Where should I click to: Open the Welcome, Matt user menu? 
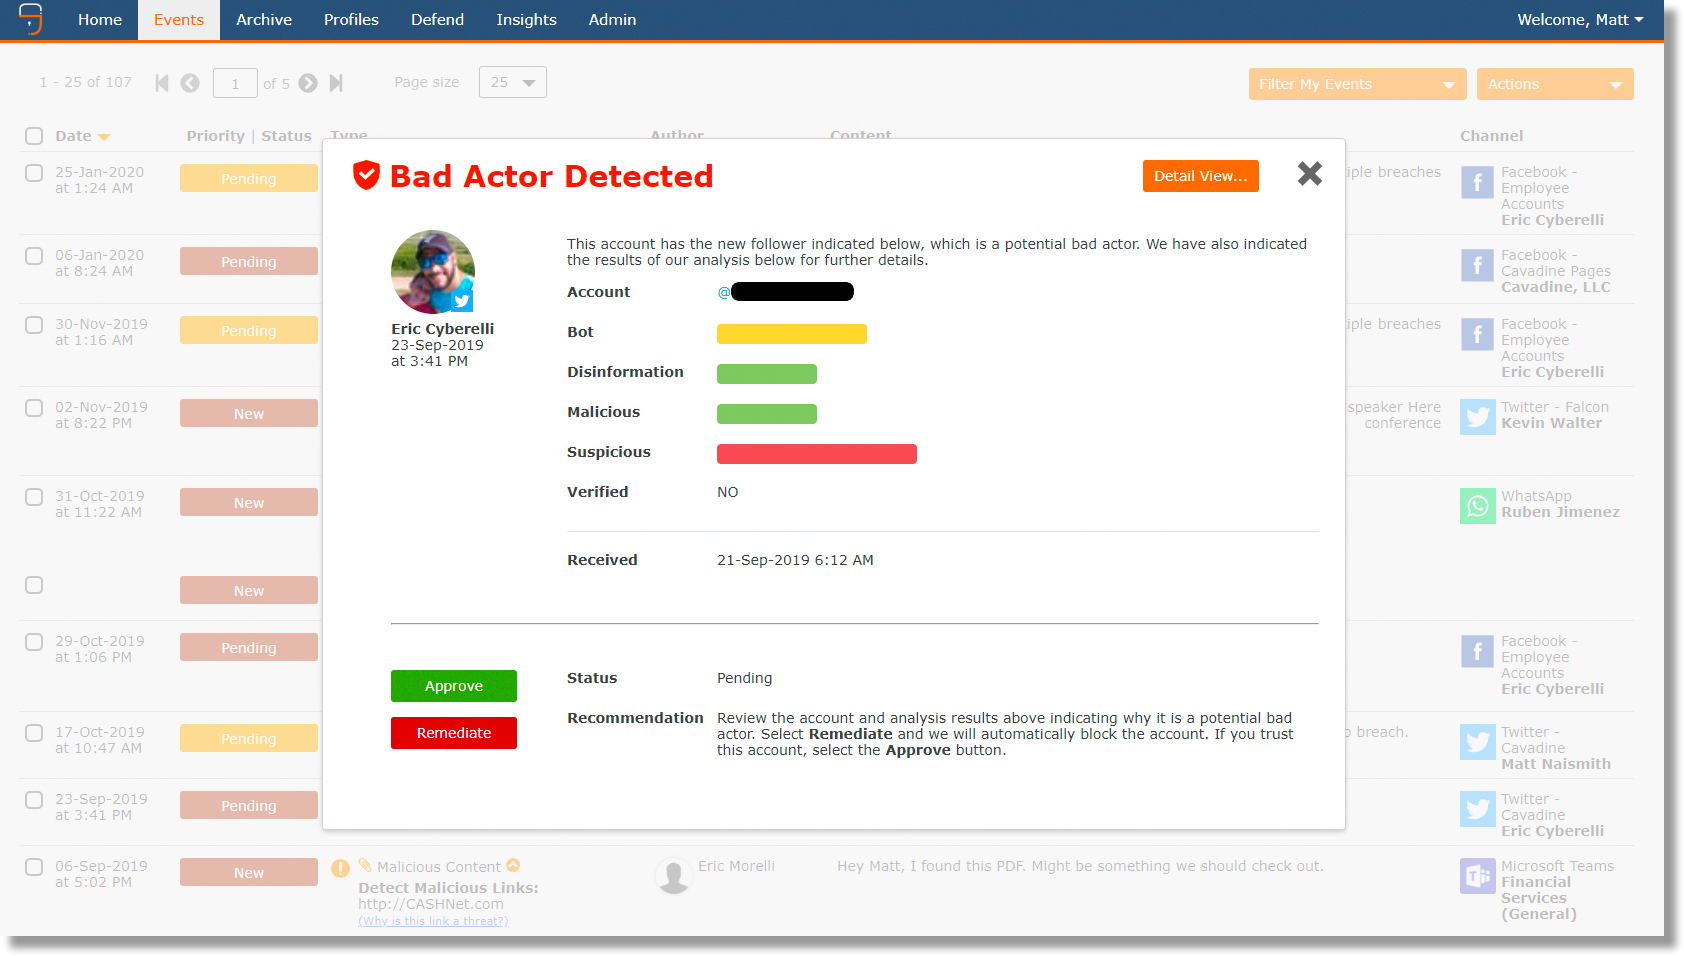tap(1580, 20)
